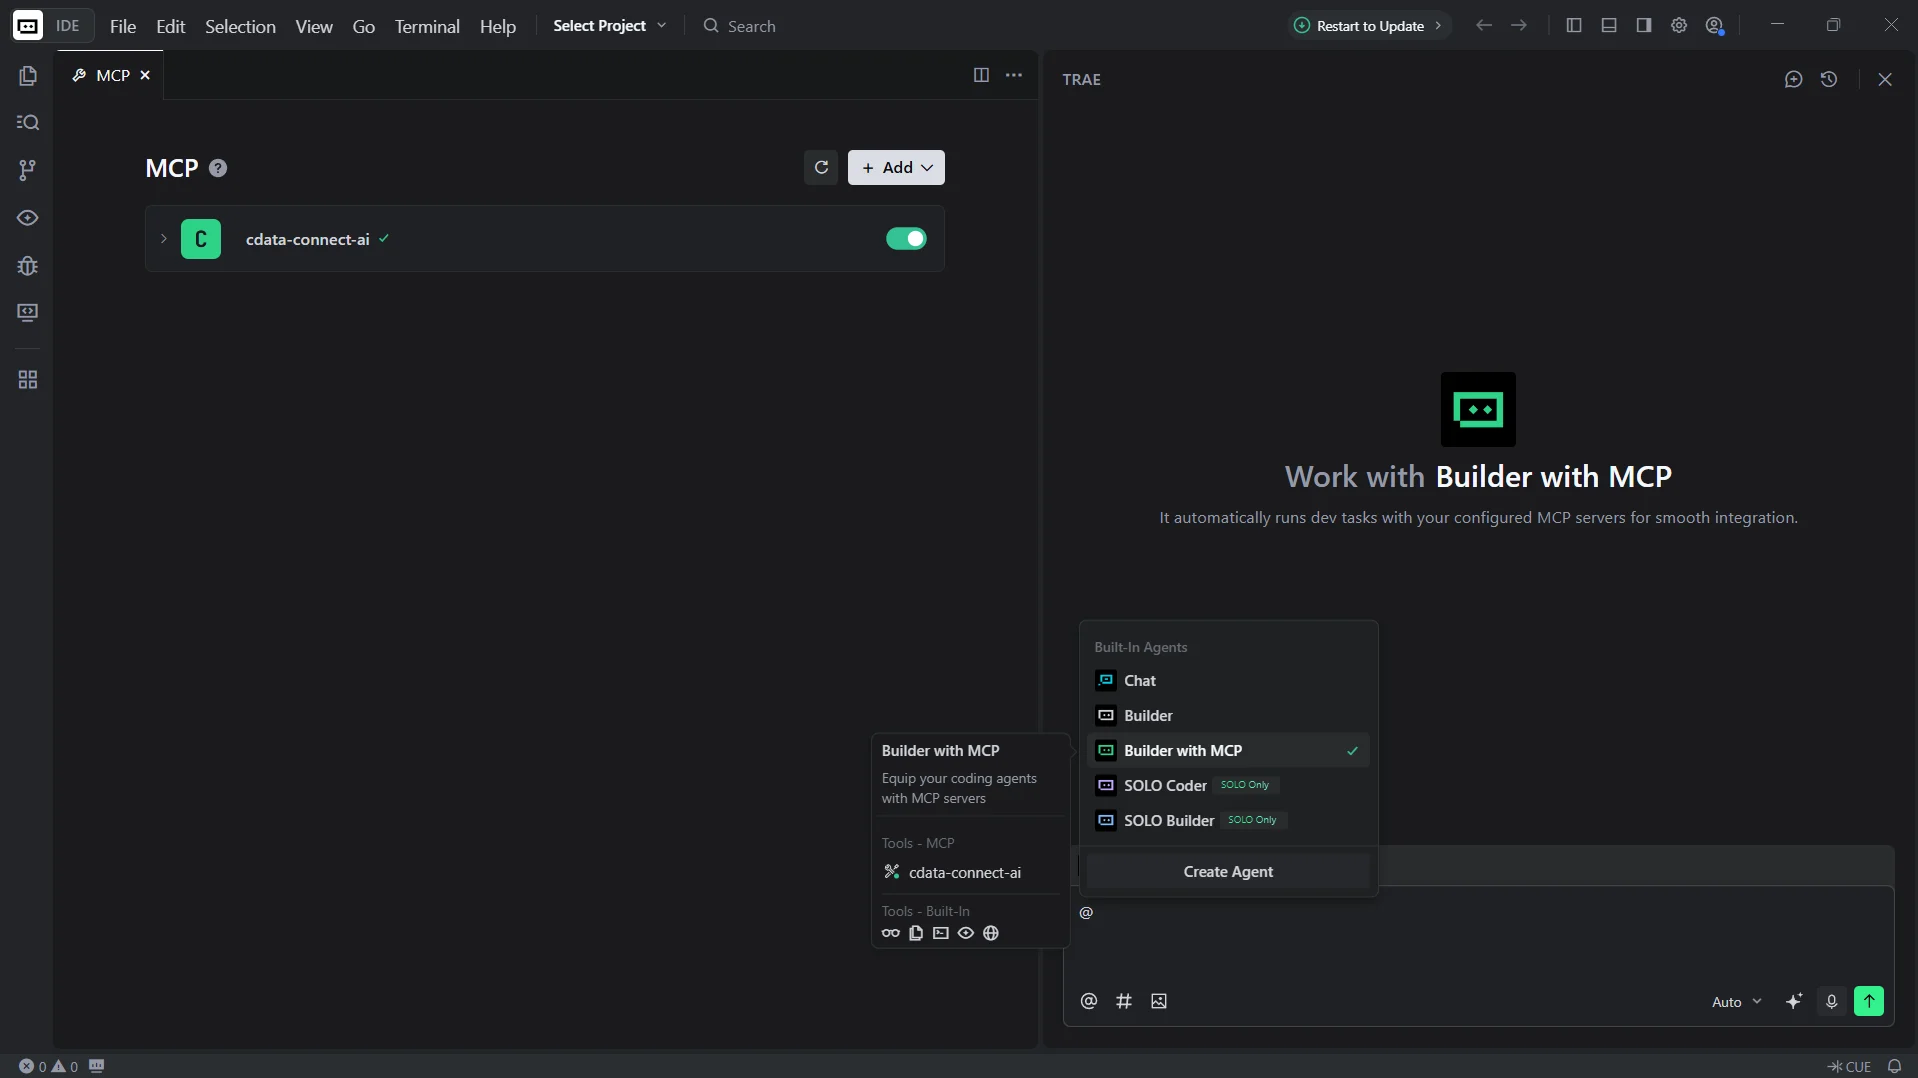This screenshot has height=1078, width=1918.
Task: Select Builder with MCP agent
Action: pos(1228,751)
